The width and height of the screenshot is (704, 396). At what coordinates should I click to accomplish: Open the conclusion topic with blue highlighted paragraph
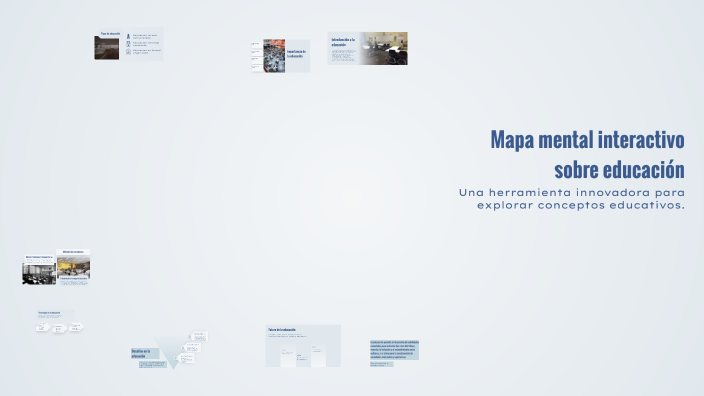(394, 353)
